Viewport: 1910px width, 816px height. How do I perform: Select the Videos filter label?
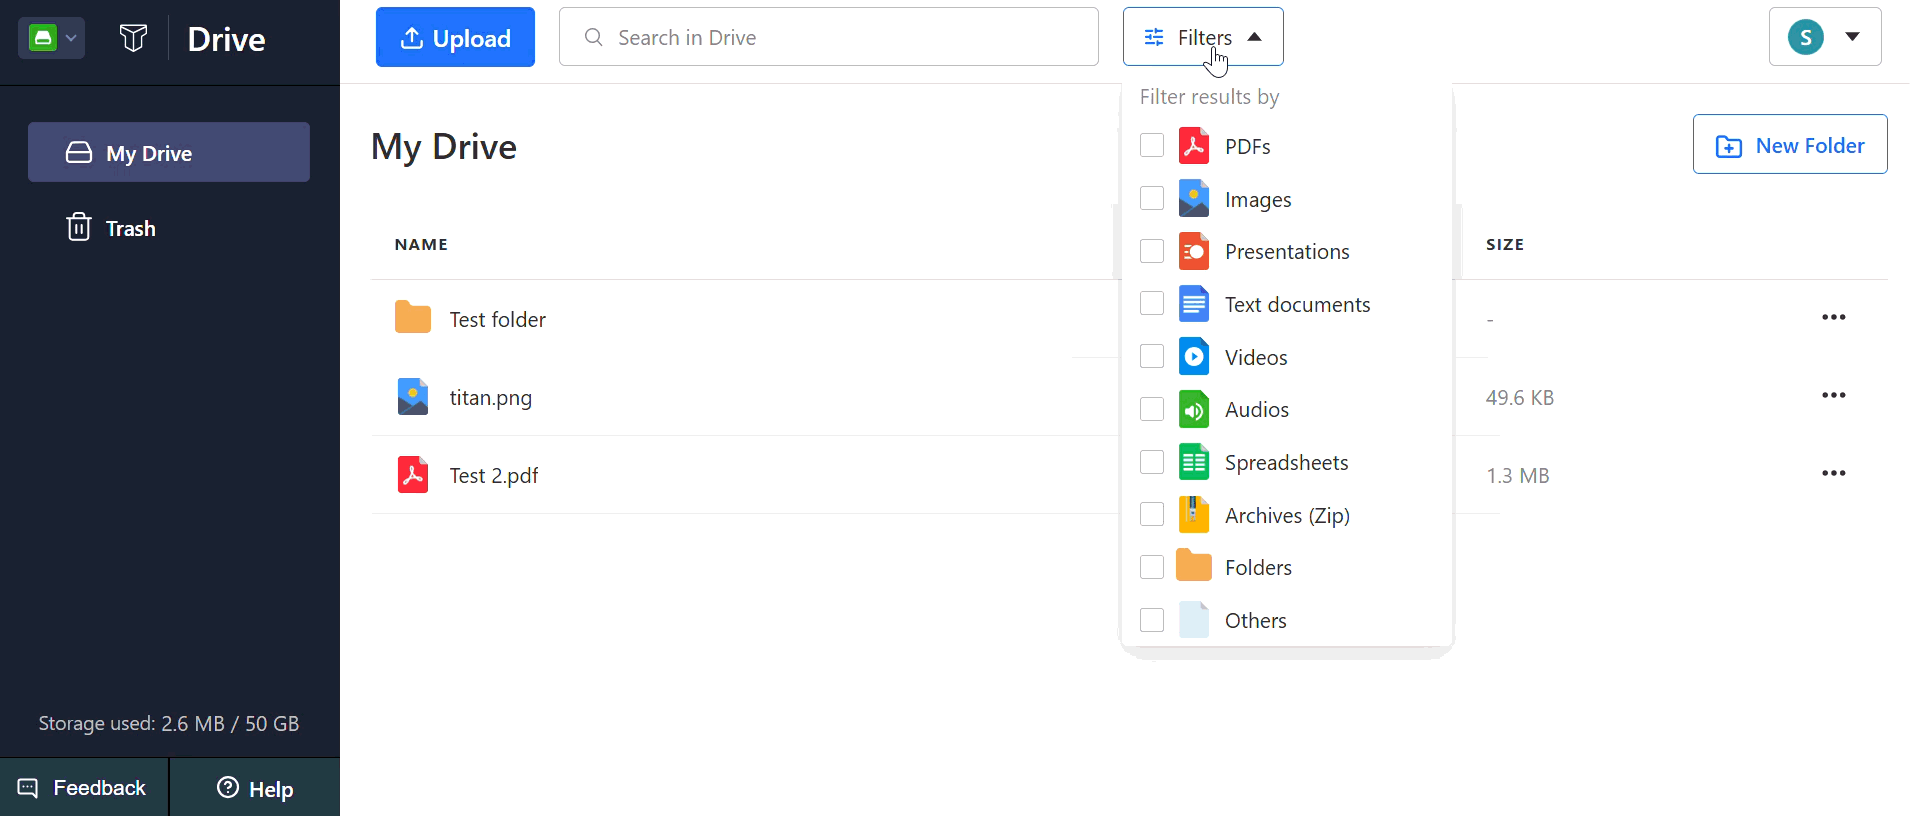(1256, 358)
